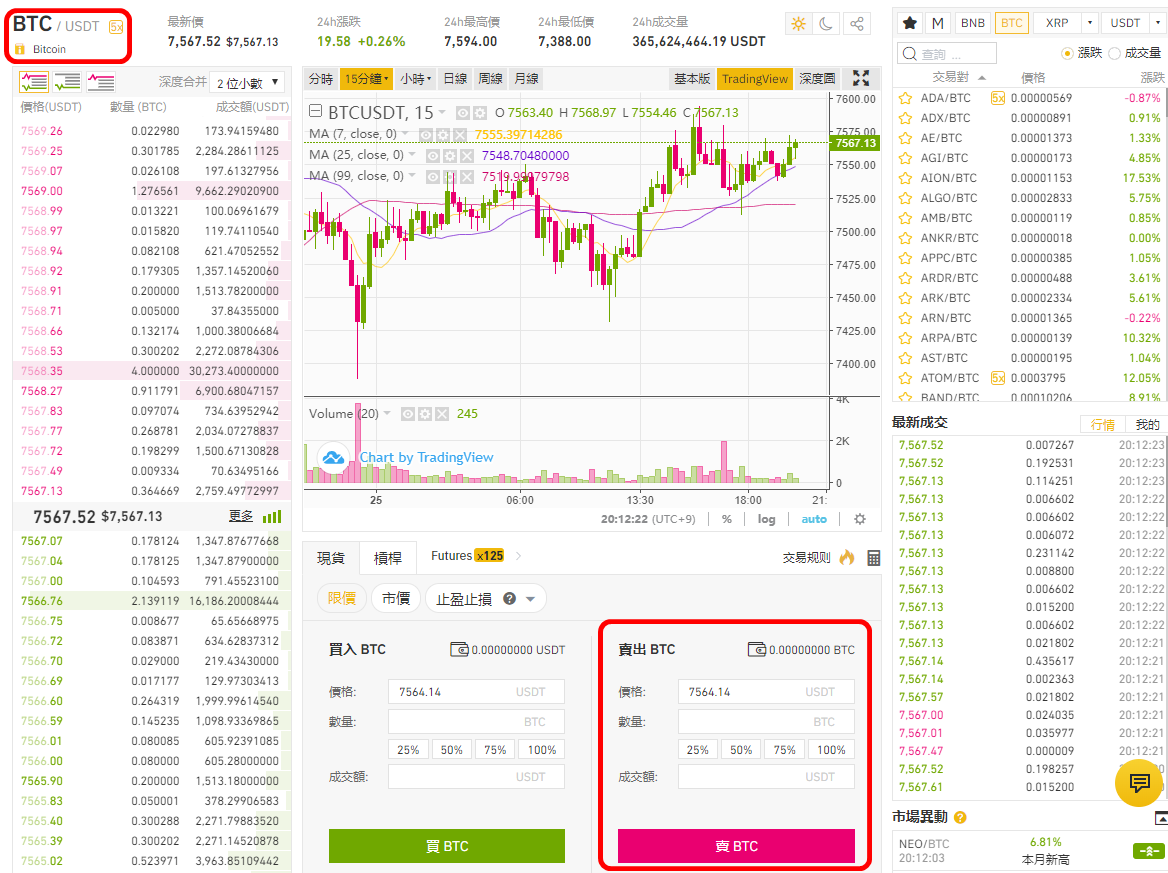Click help icon next to 止盈止損
Viewport: 1168px width, 873px height.
(x=510, y=598)
